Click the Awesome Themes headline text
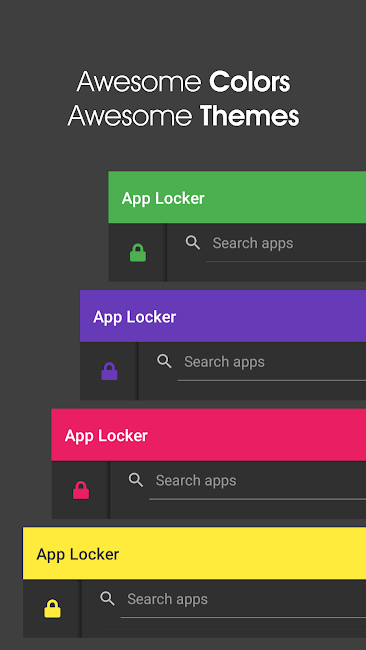The height and width of the screenshot is (650, 366). [183, 115]
